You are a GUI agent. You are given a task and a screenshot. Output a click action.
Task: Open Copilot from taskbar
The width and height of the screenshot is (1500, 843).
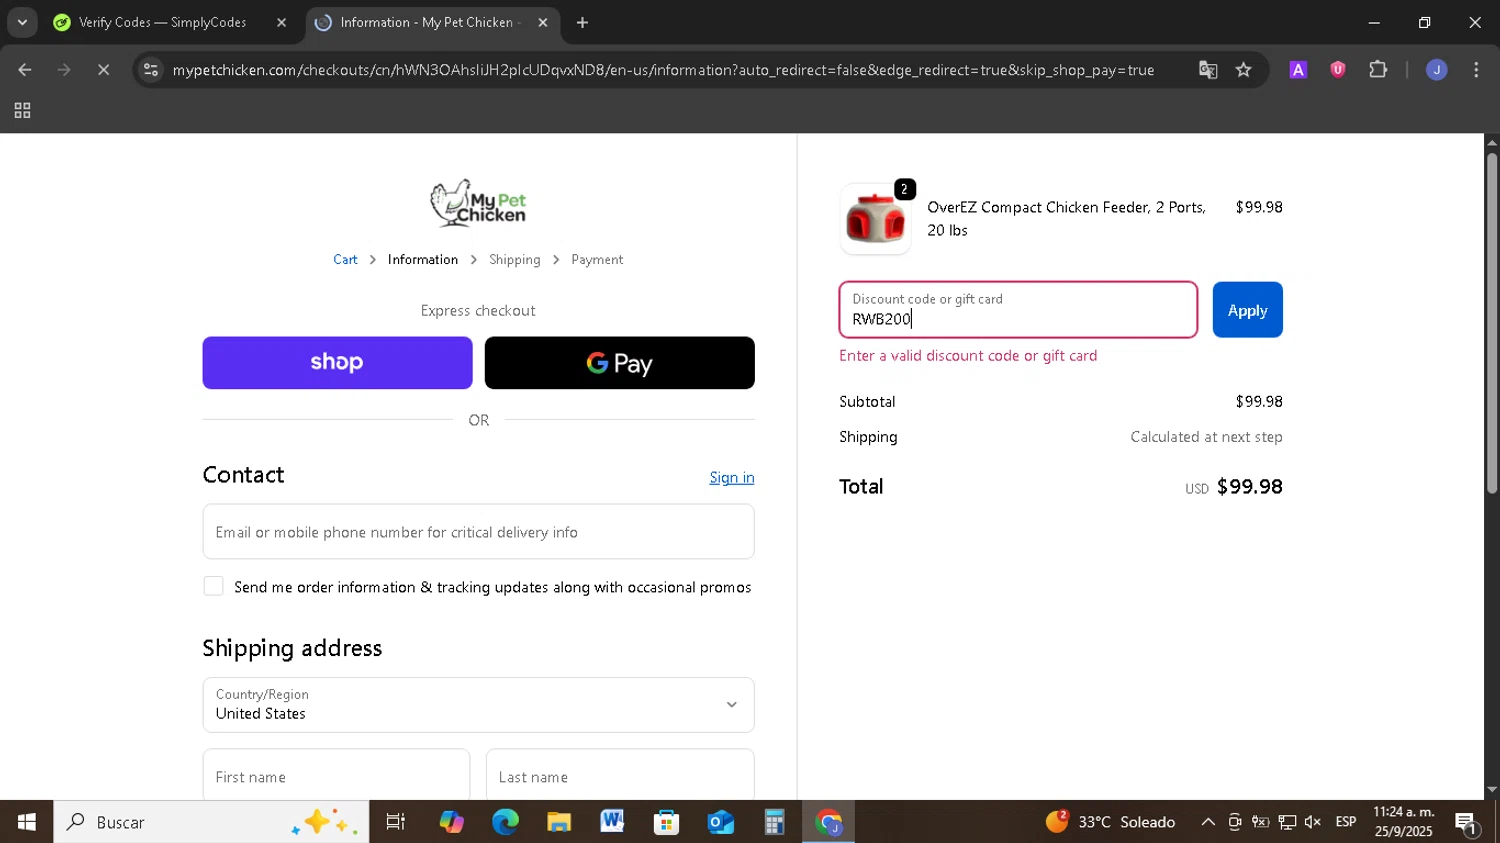pos(451,822)
